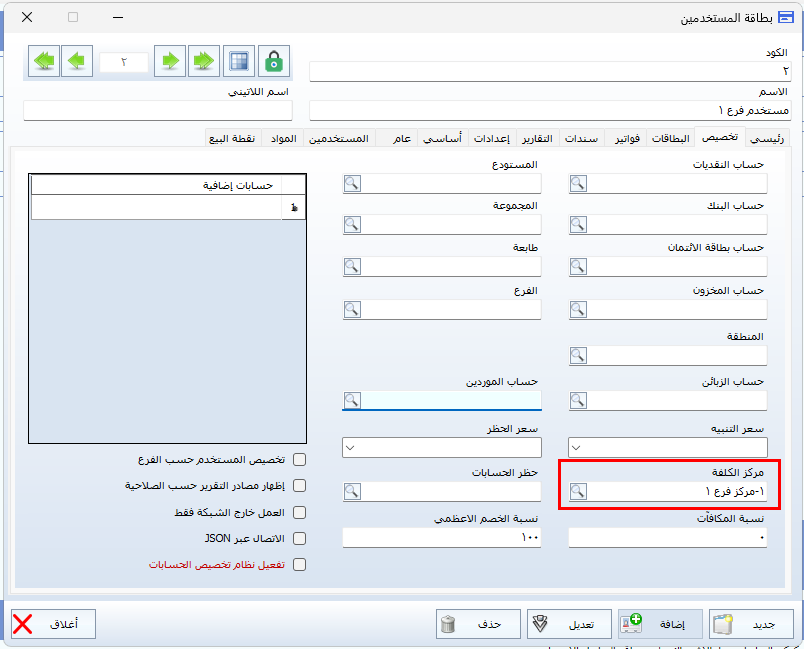The width and height of the screenshot is (804, 649).
Task: Enable تخصيص المستخدم حسب الفرع checkbox
Action: tap(299, 460)
